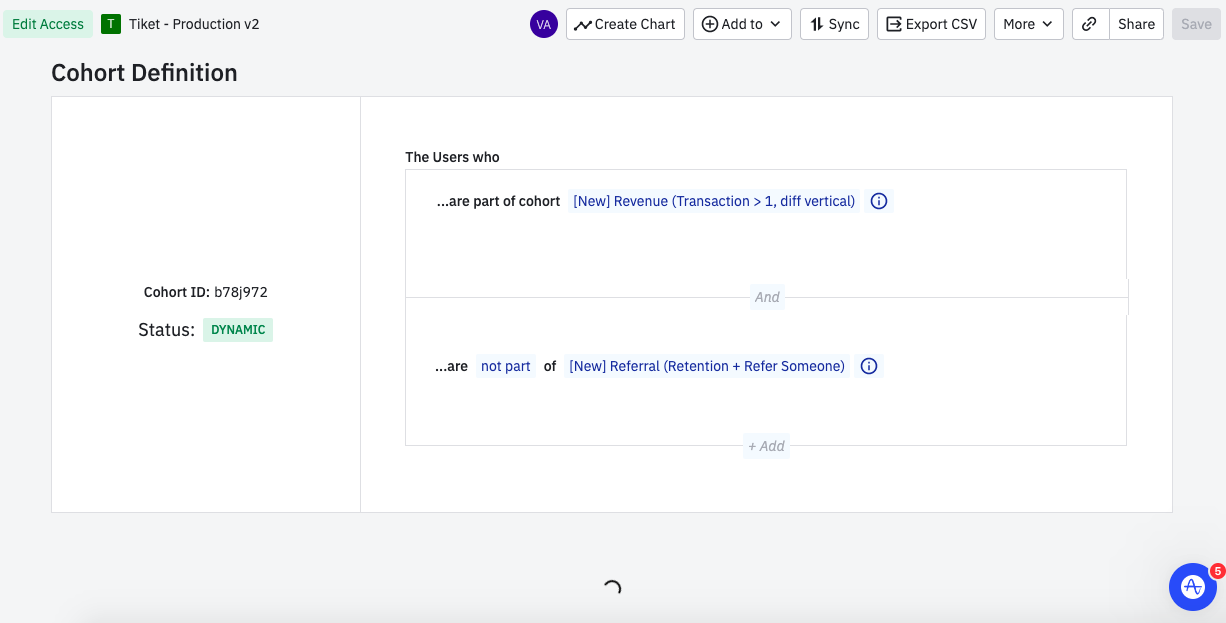Click the Save button
1226x623 pixels.
tap(1196, 24)
